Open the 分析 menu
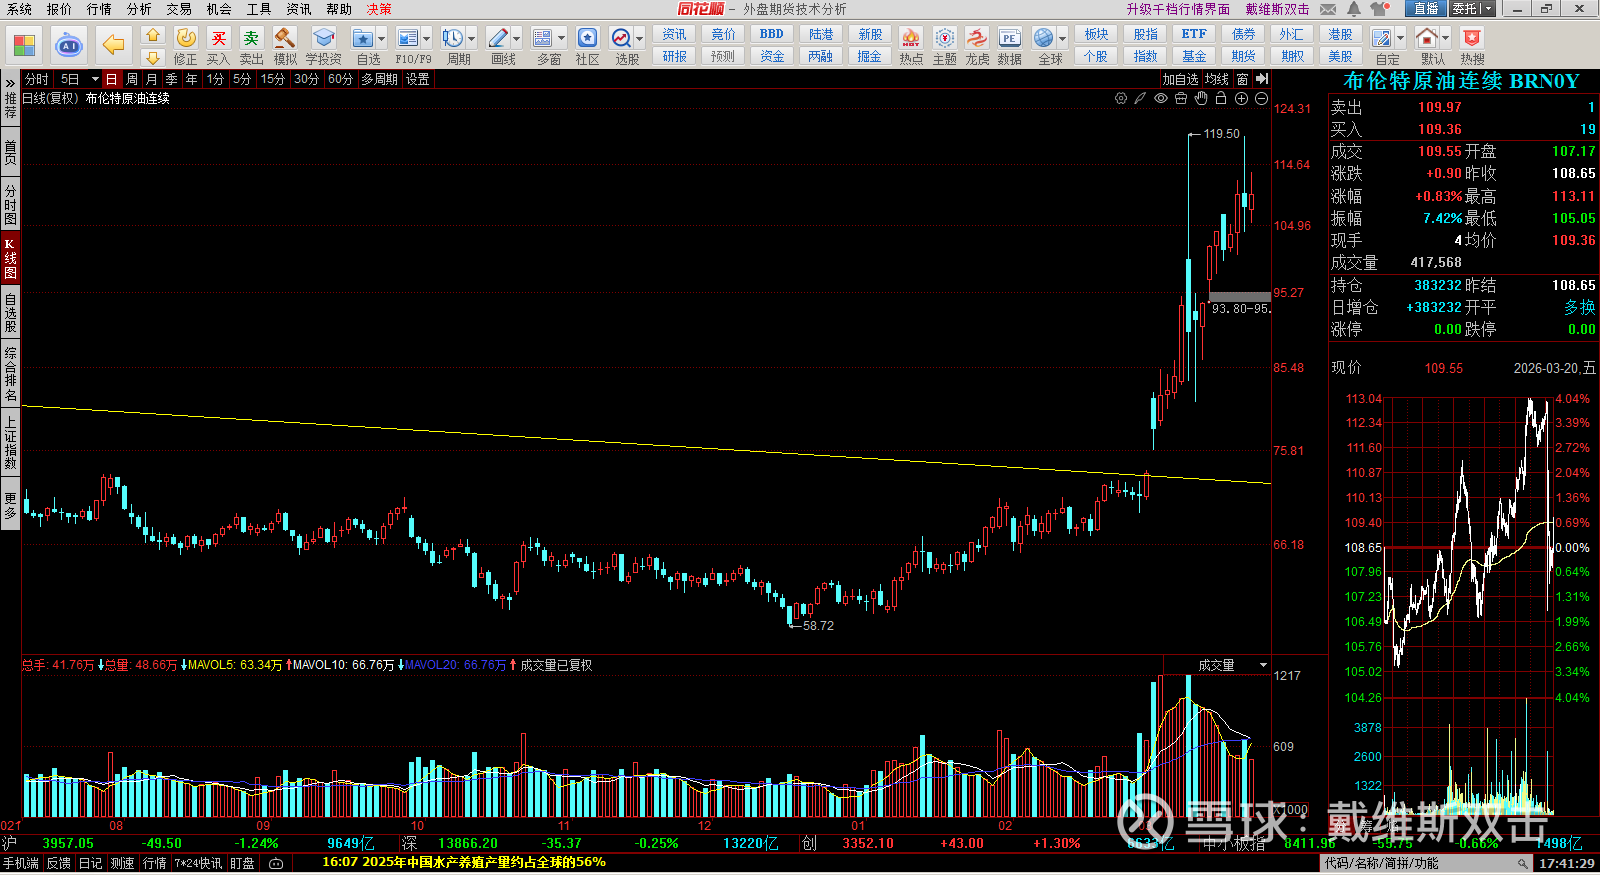Viewport: 1600px width, 875px height. [139, 9]
